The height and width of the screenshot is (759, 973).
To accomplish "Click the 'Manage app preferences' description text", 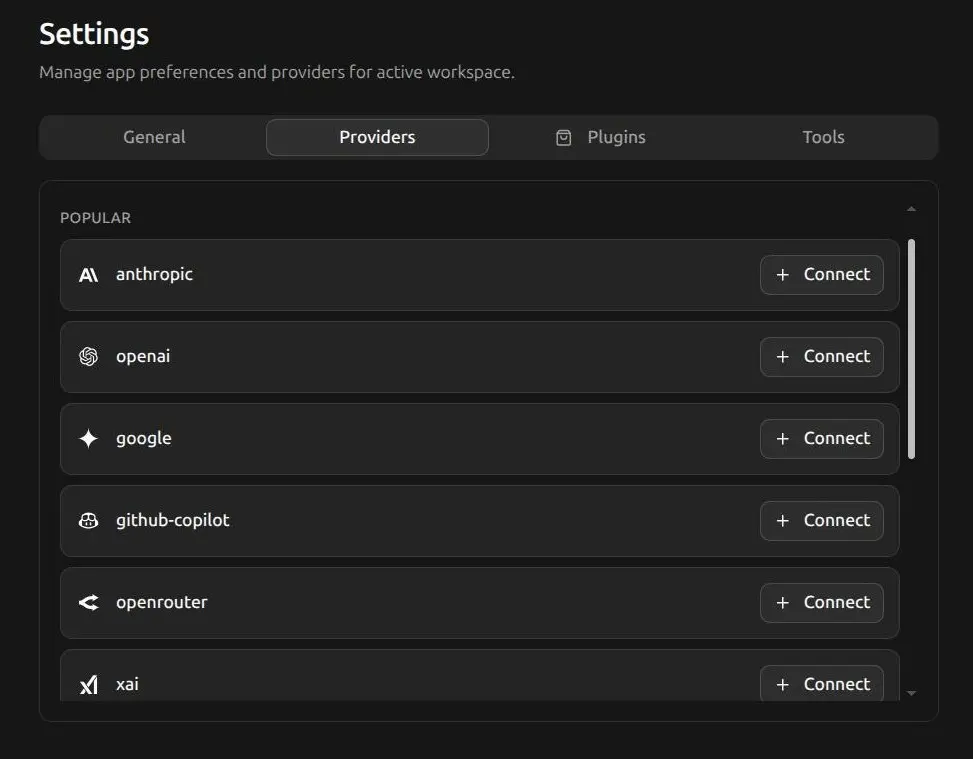I will [277, 73].
